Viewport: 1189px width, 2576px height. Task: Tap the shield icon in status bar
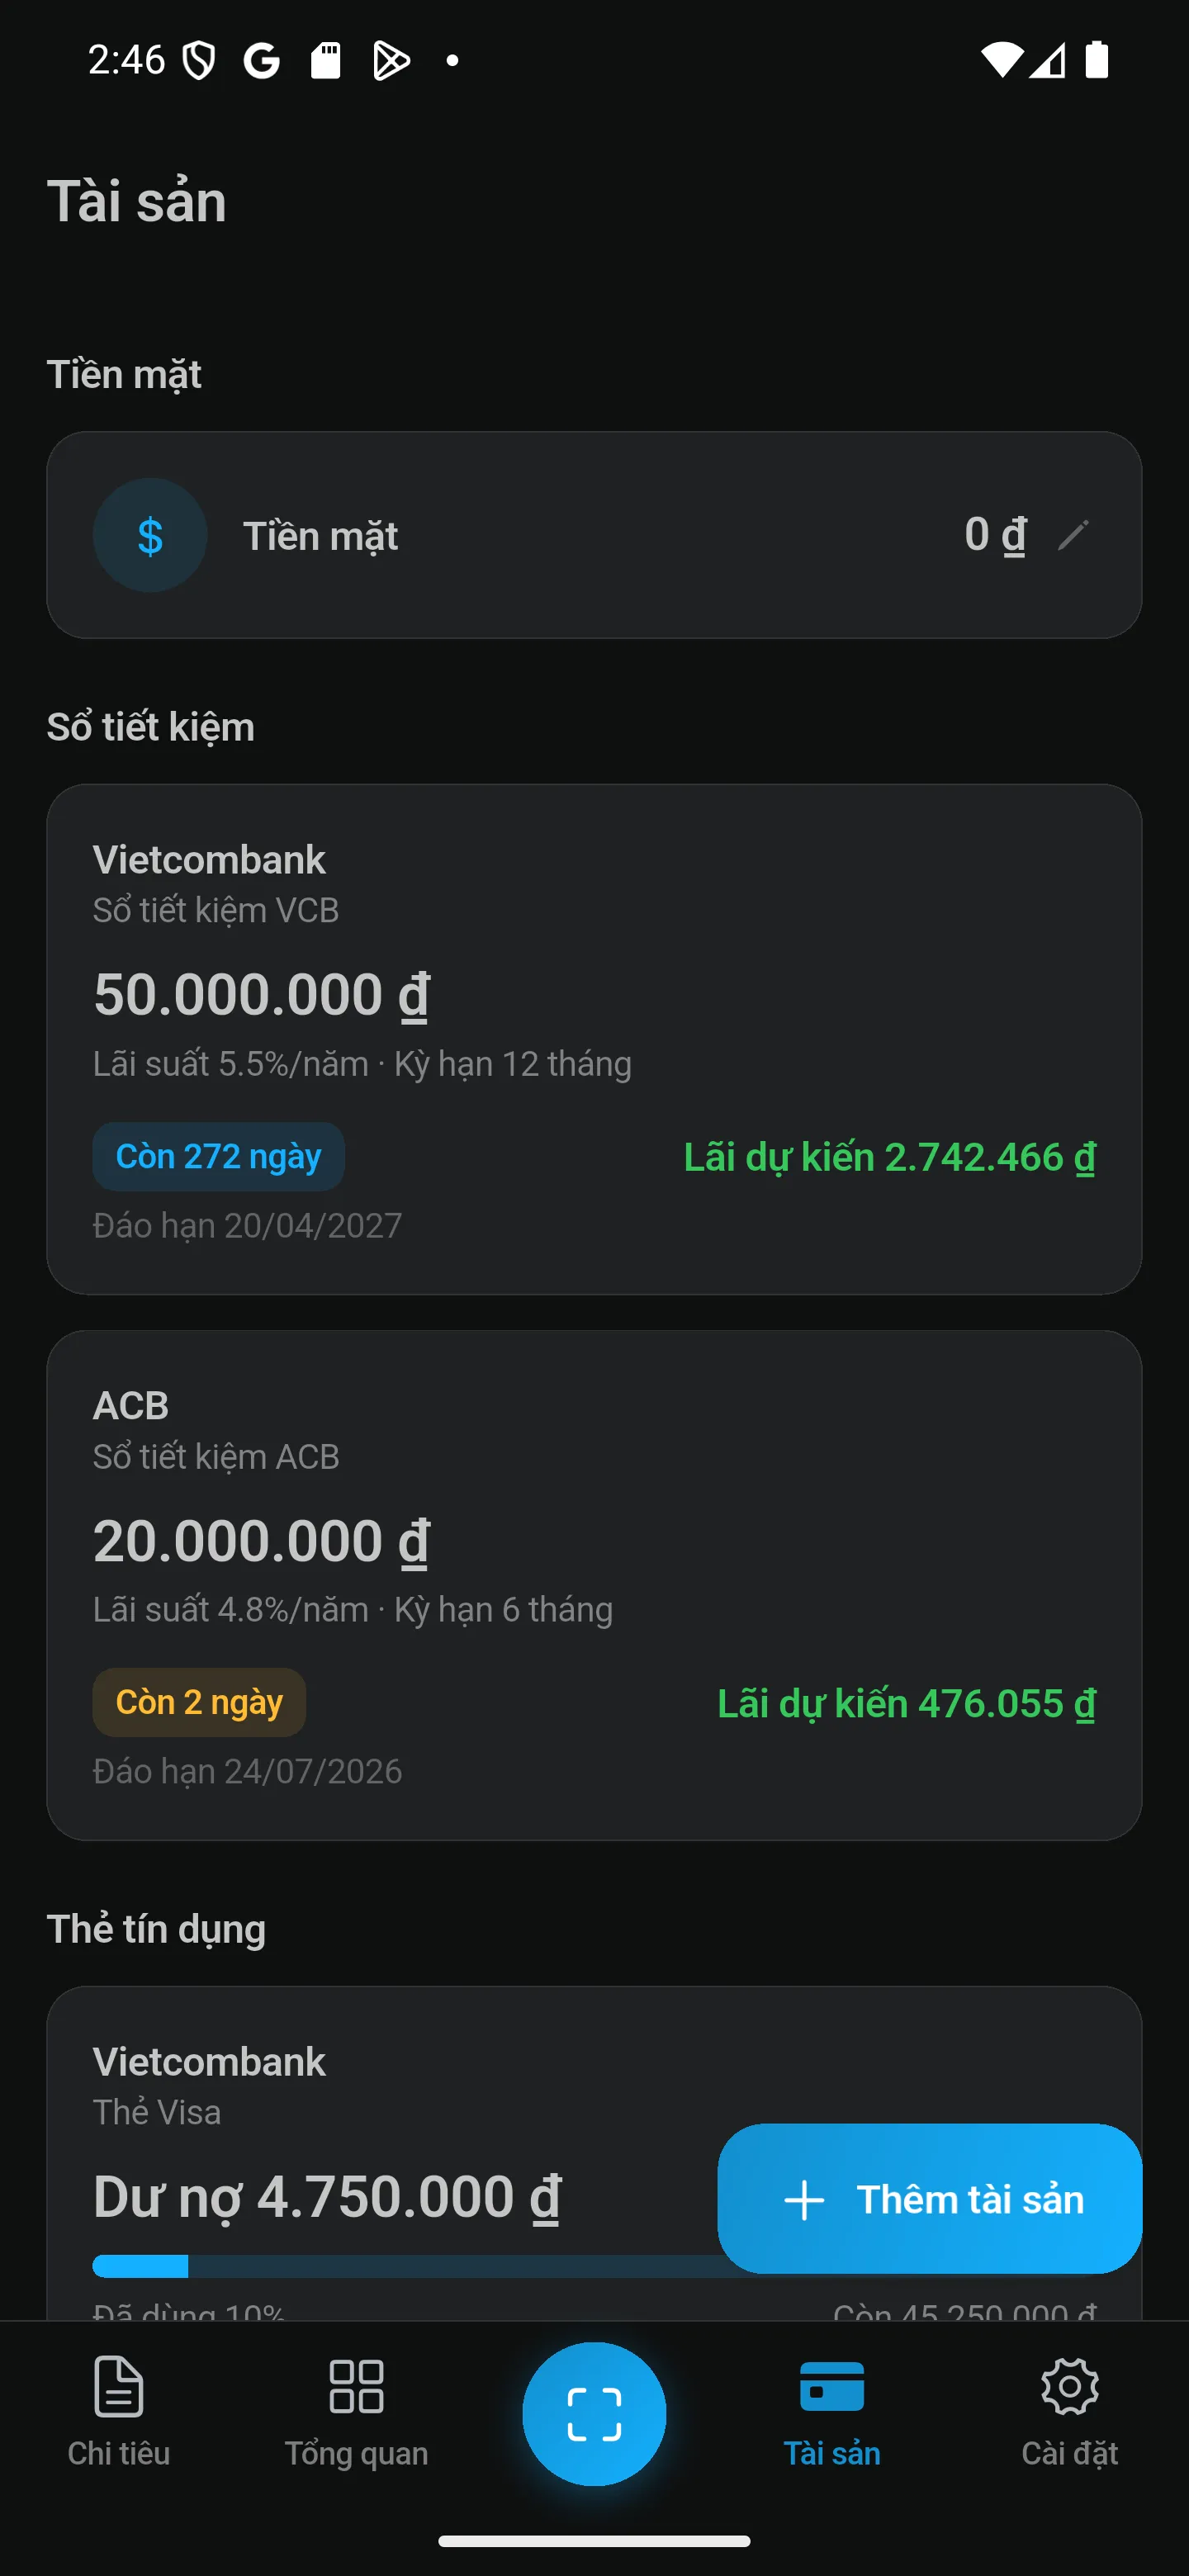(x=199, y=61)
